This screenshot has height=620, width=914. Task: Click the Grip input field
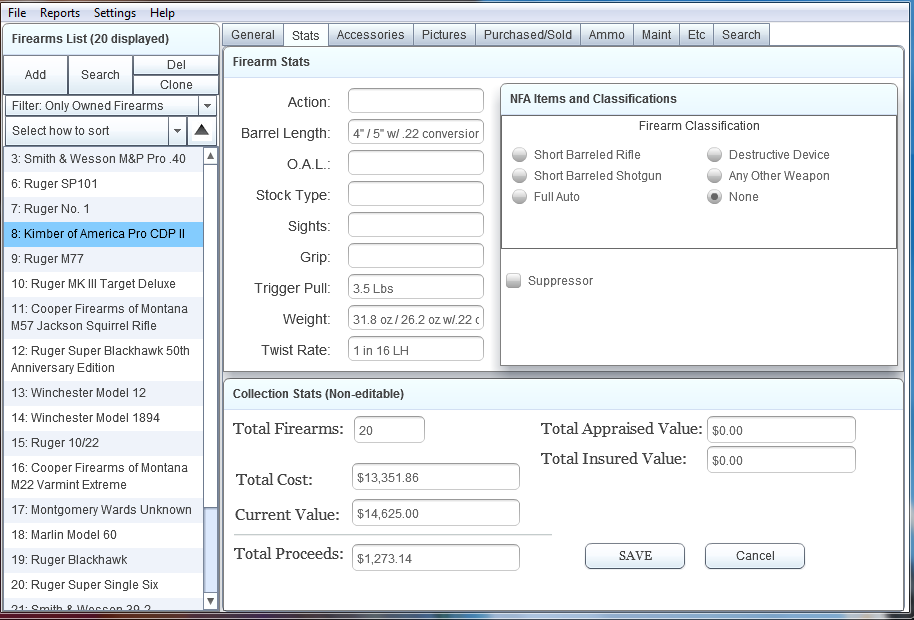click(x=416, y=256)
